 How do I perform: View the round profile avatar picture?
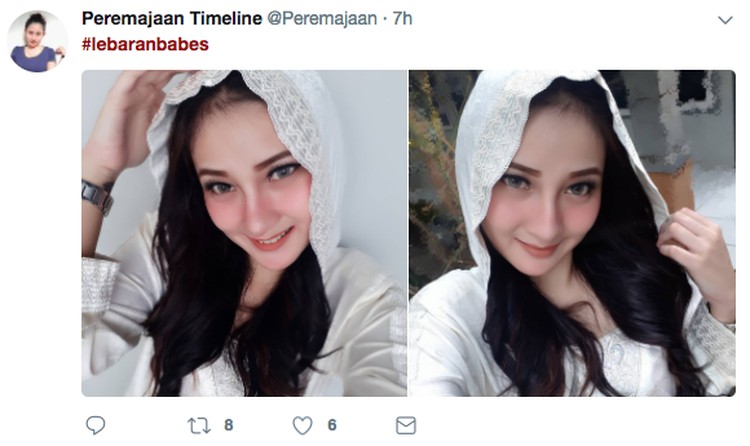coord(37,41)
